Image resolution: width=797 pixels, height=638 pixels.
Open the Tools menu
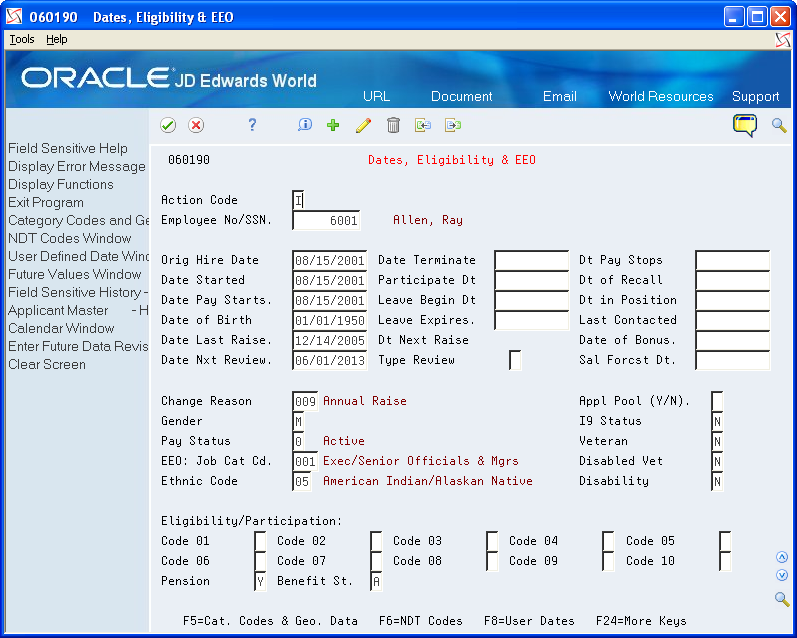coord(22,39)
